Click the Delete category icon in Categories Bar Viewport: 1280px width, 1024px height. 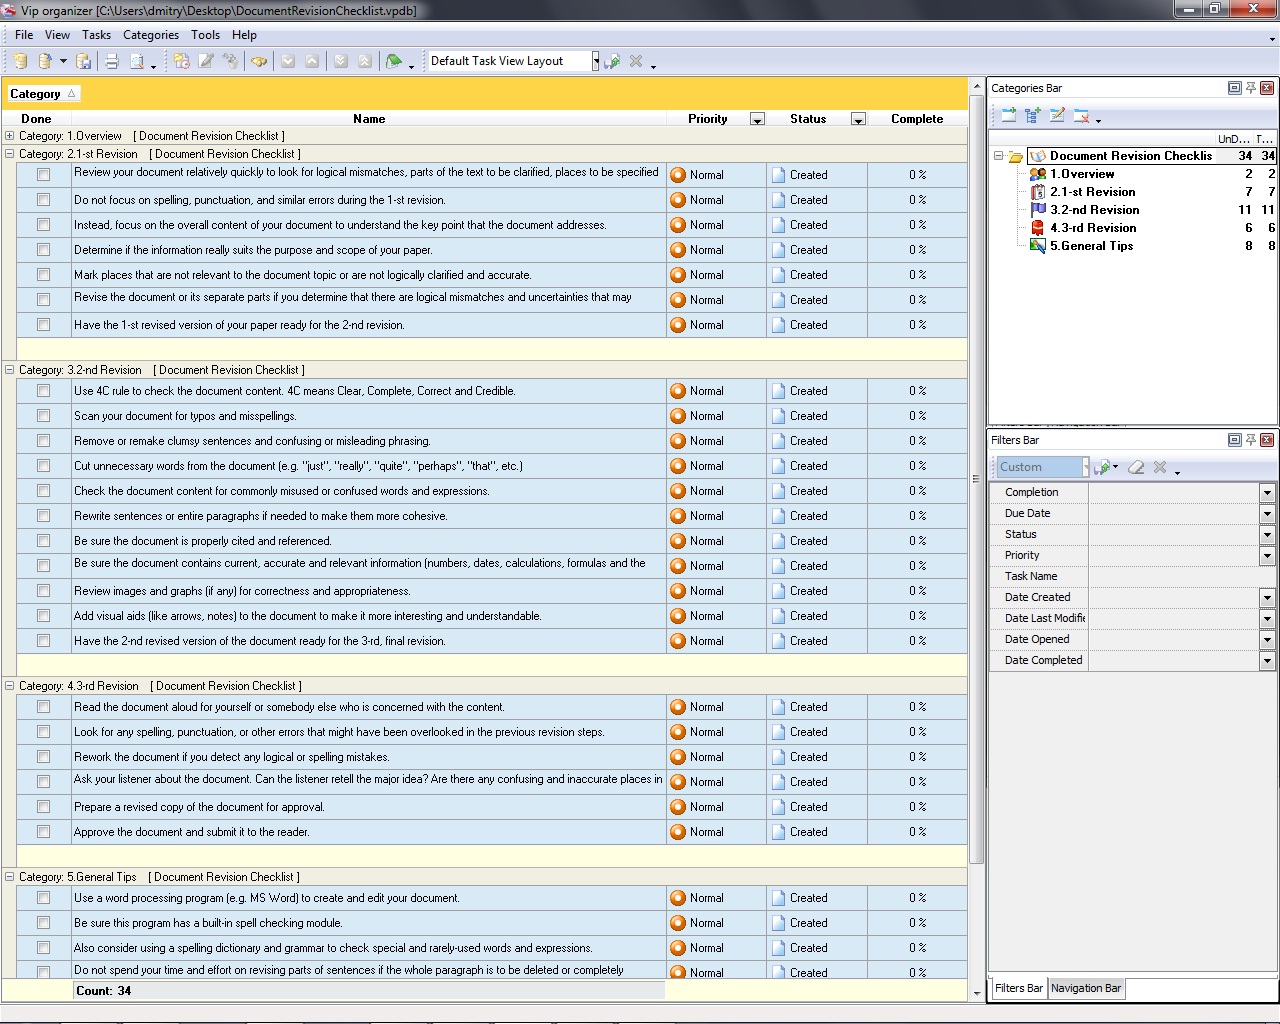1081,116
